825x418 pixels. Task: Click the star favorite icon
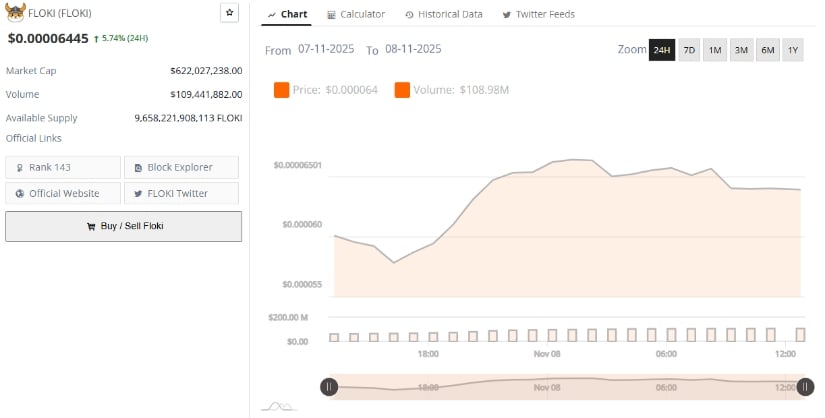click(229, 13)
